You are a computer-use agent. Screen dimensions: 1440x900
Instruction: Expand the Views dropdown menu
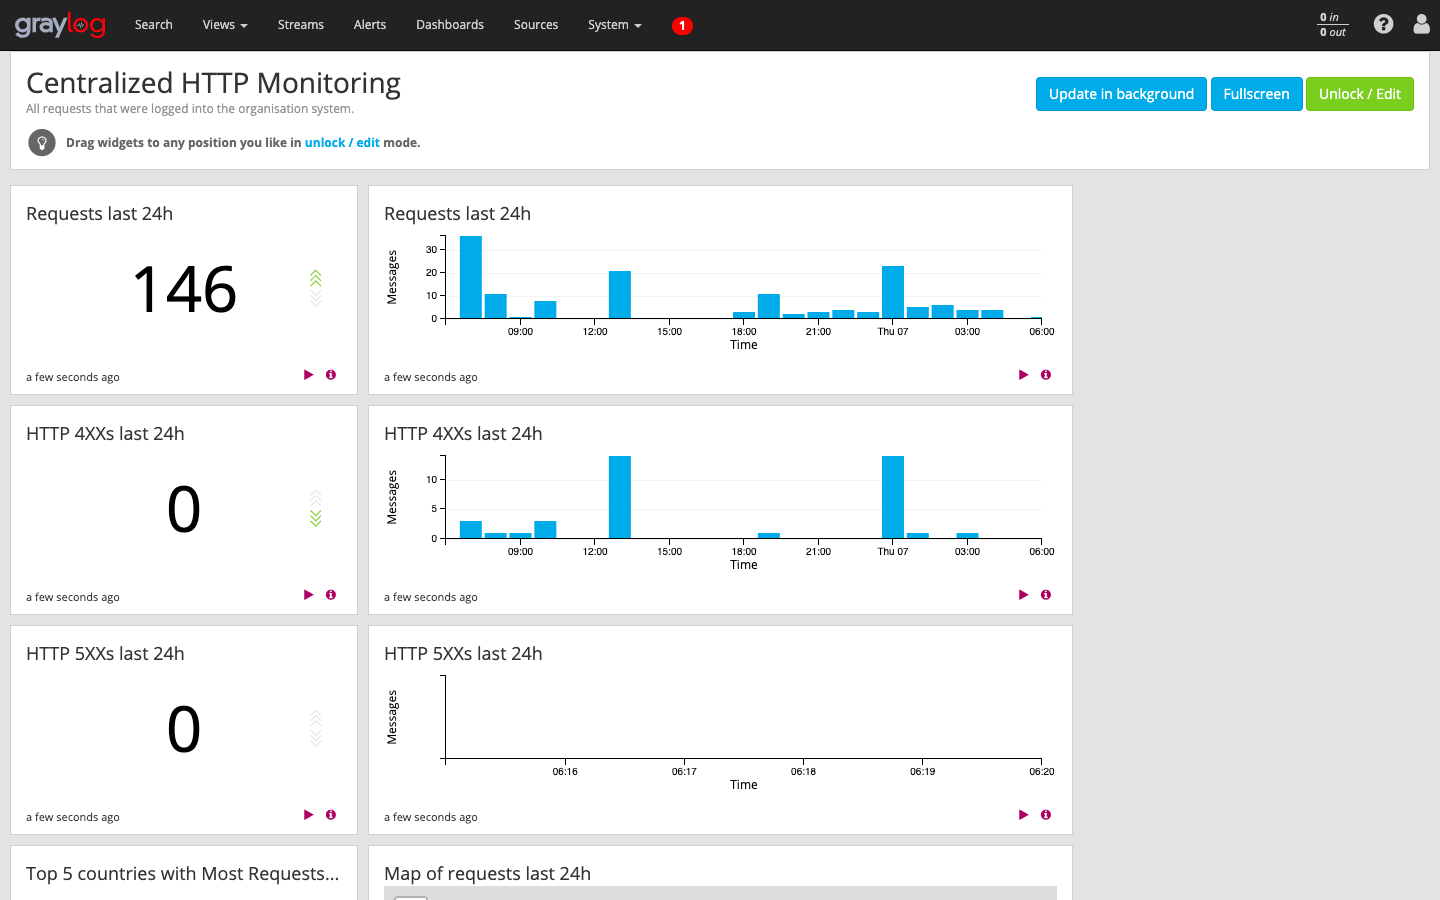pyautogui.click(x=225, y=25)
